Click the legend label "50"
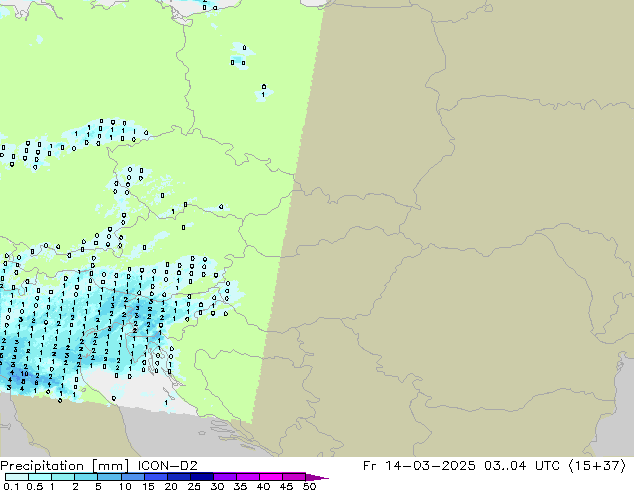This screenshot has height=490, width=634. coord(309,486)
